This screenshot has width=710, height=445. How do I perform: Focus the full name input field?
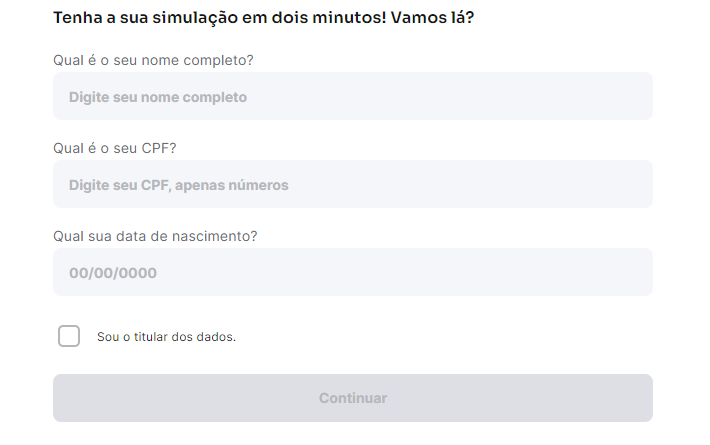[x=352, y=96]
